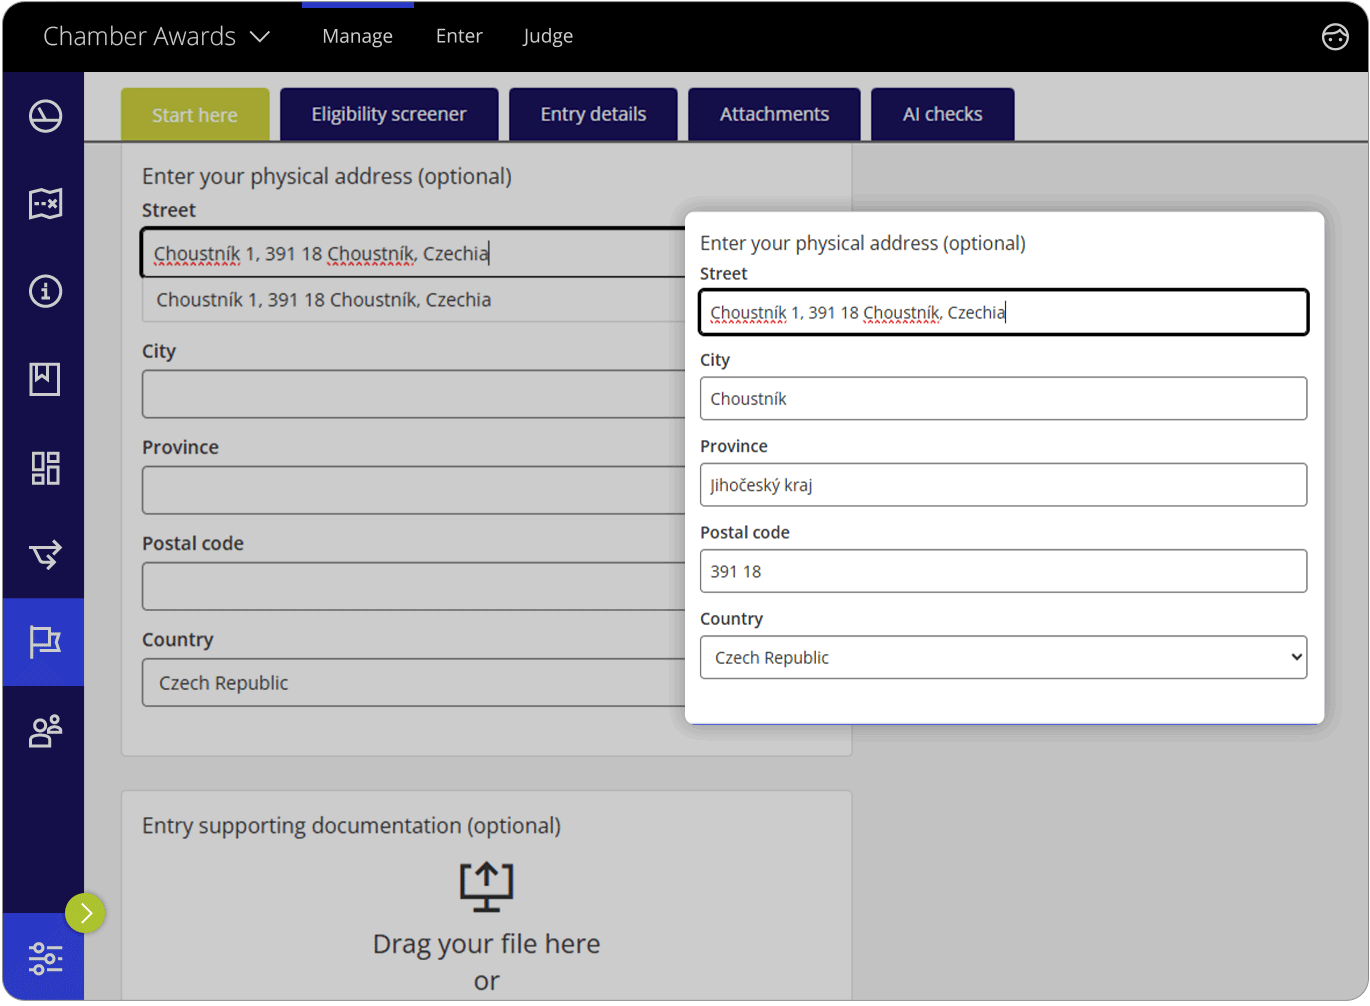The width and height of the screenshot is (1370, 1006).
Task: Click the Street field in popup
Action: (1003, 312)
